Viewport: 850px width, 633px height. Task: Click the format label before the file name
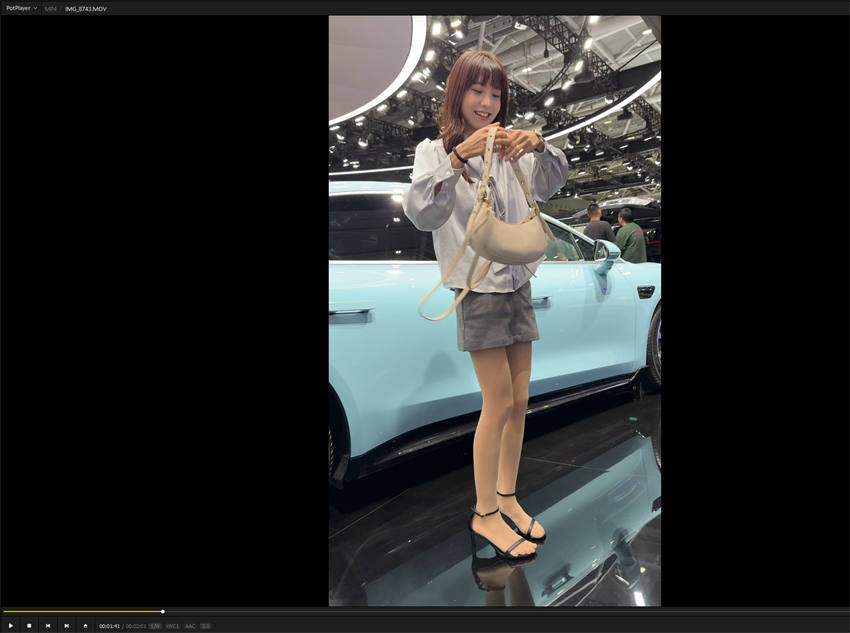tap(50, 9)
